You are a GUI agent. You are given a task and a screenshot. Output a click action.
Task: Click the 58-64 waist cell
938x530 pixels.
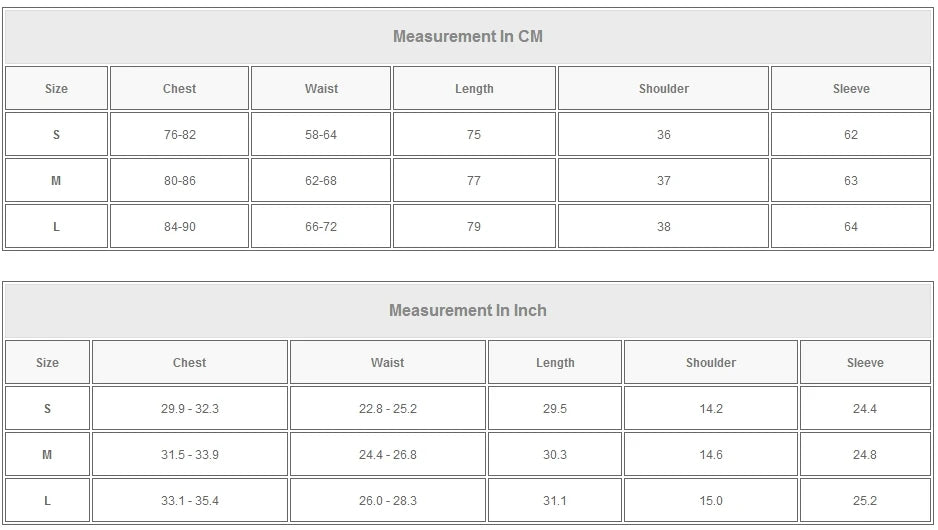pos(321,135)
